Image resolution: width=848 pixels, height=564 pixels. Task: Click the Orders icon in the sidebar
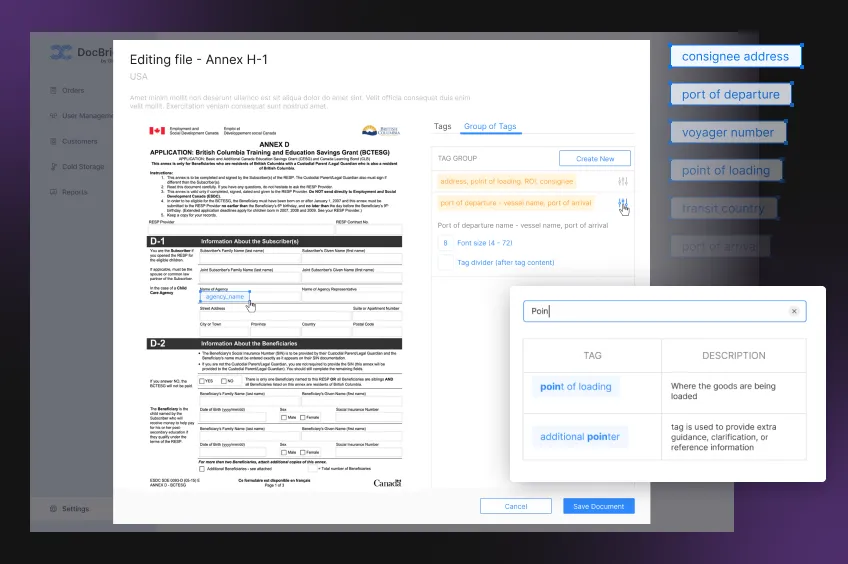(53, 90)
